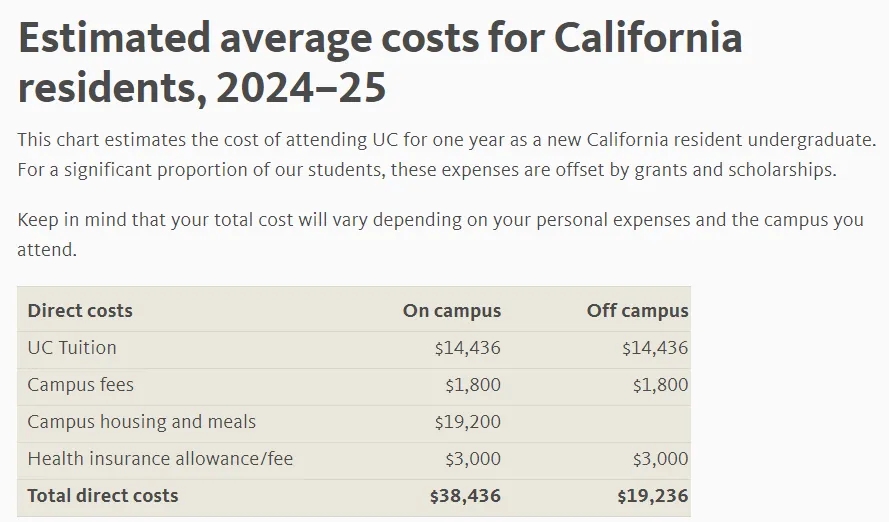Click the Direct costs column header
Image resolution: width=889 pixels, height=522 pixels.
coord(80,310)
